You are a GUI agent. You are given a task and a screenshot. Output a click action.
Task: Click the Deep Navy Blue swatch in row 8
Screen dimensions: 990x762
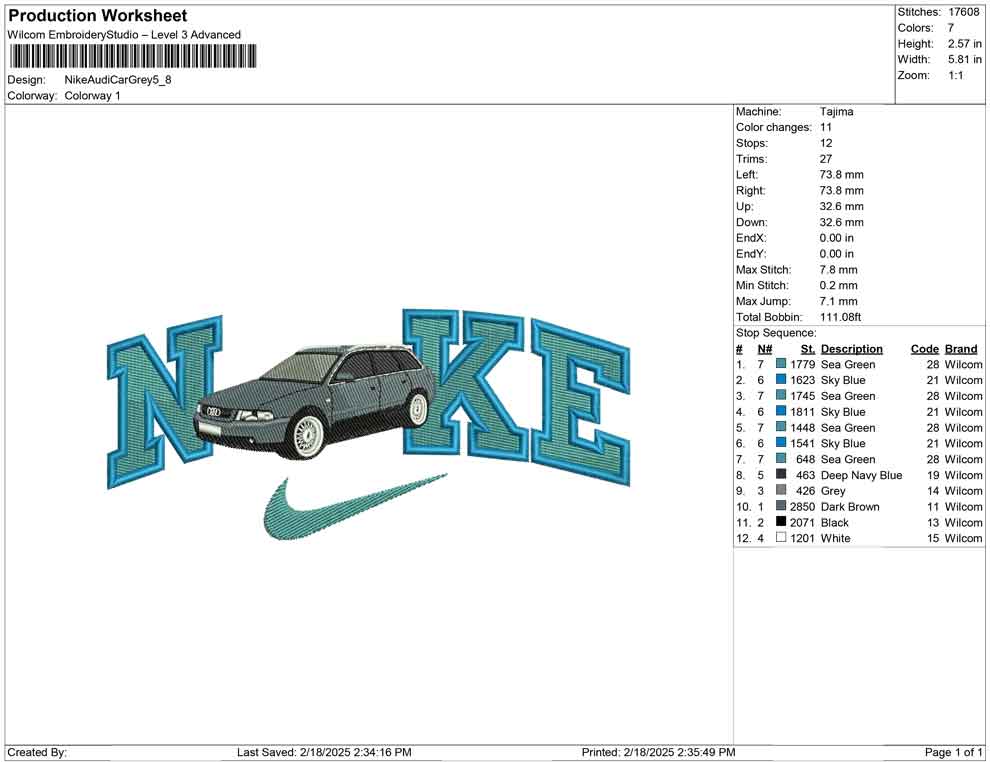[780, 475]
